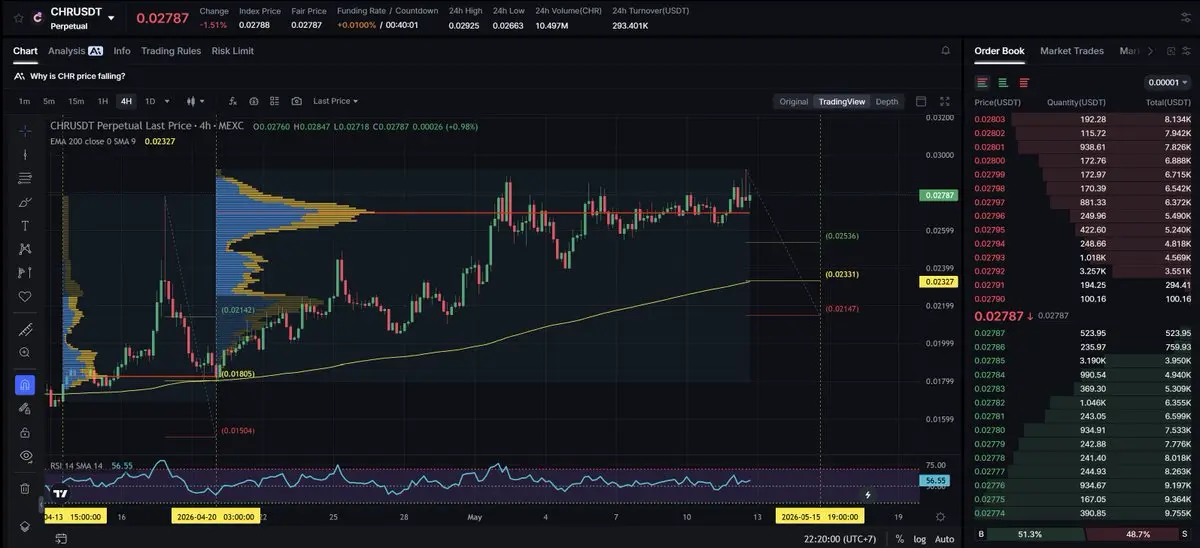Open the chart patterns tool
The width and height of the screenshot is (1200, 548).
pyautogui.click(x=25, y=249)
